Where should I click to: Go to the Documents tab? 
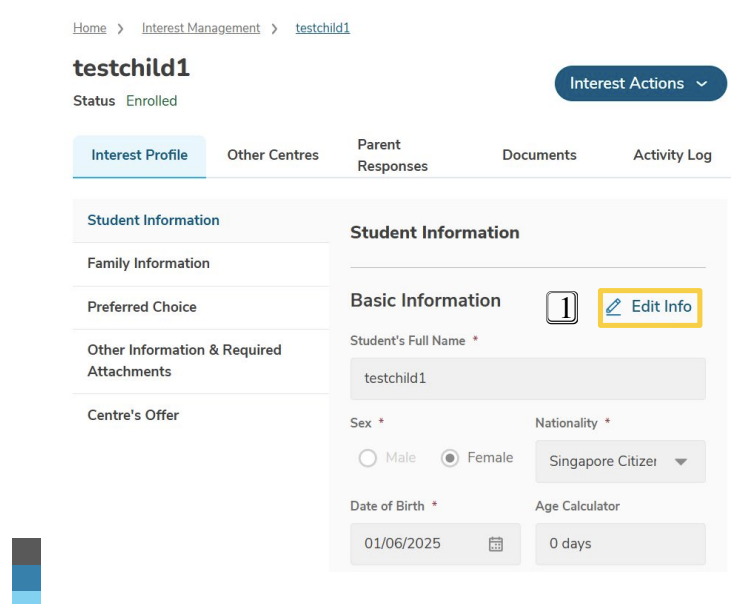pyautogui.click(x=539, y=155)
